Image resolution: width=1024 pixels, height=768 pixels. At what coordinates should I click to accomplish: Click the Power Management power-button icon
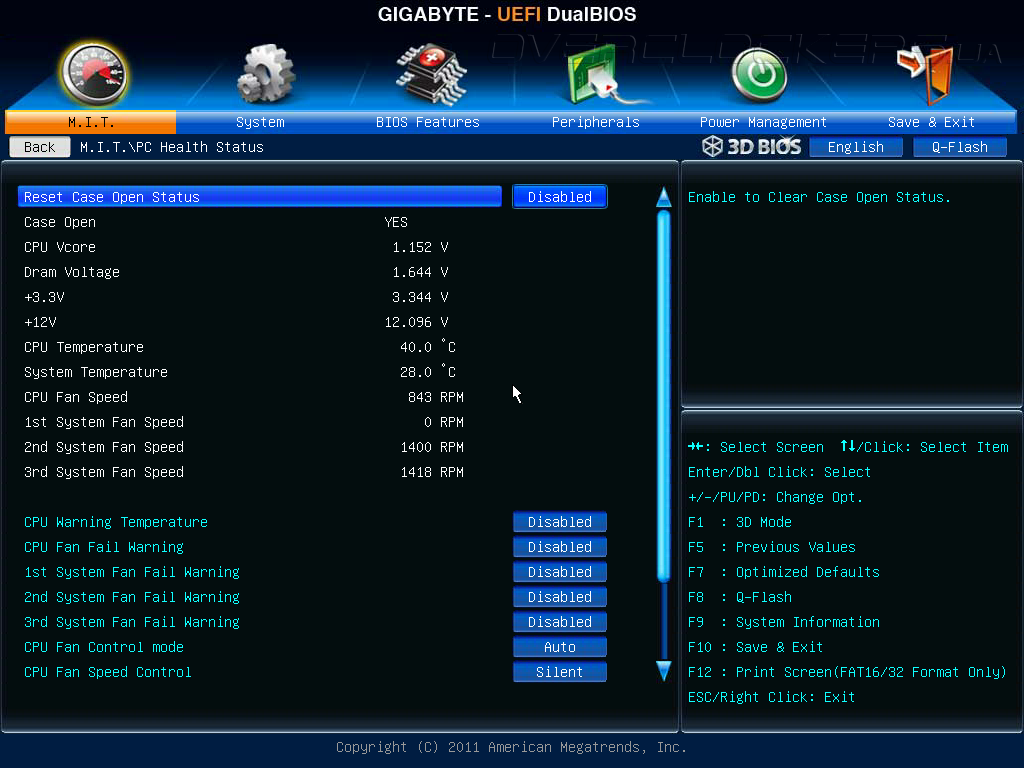759,75
